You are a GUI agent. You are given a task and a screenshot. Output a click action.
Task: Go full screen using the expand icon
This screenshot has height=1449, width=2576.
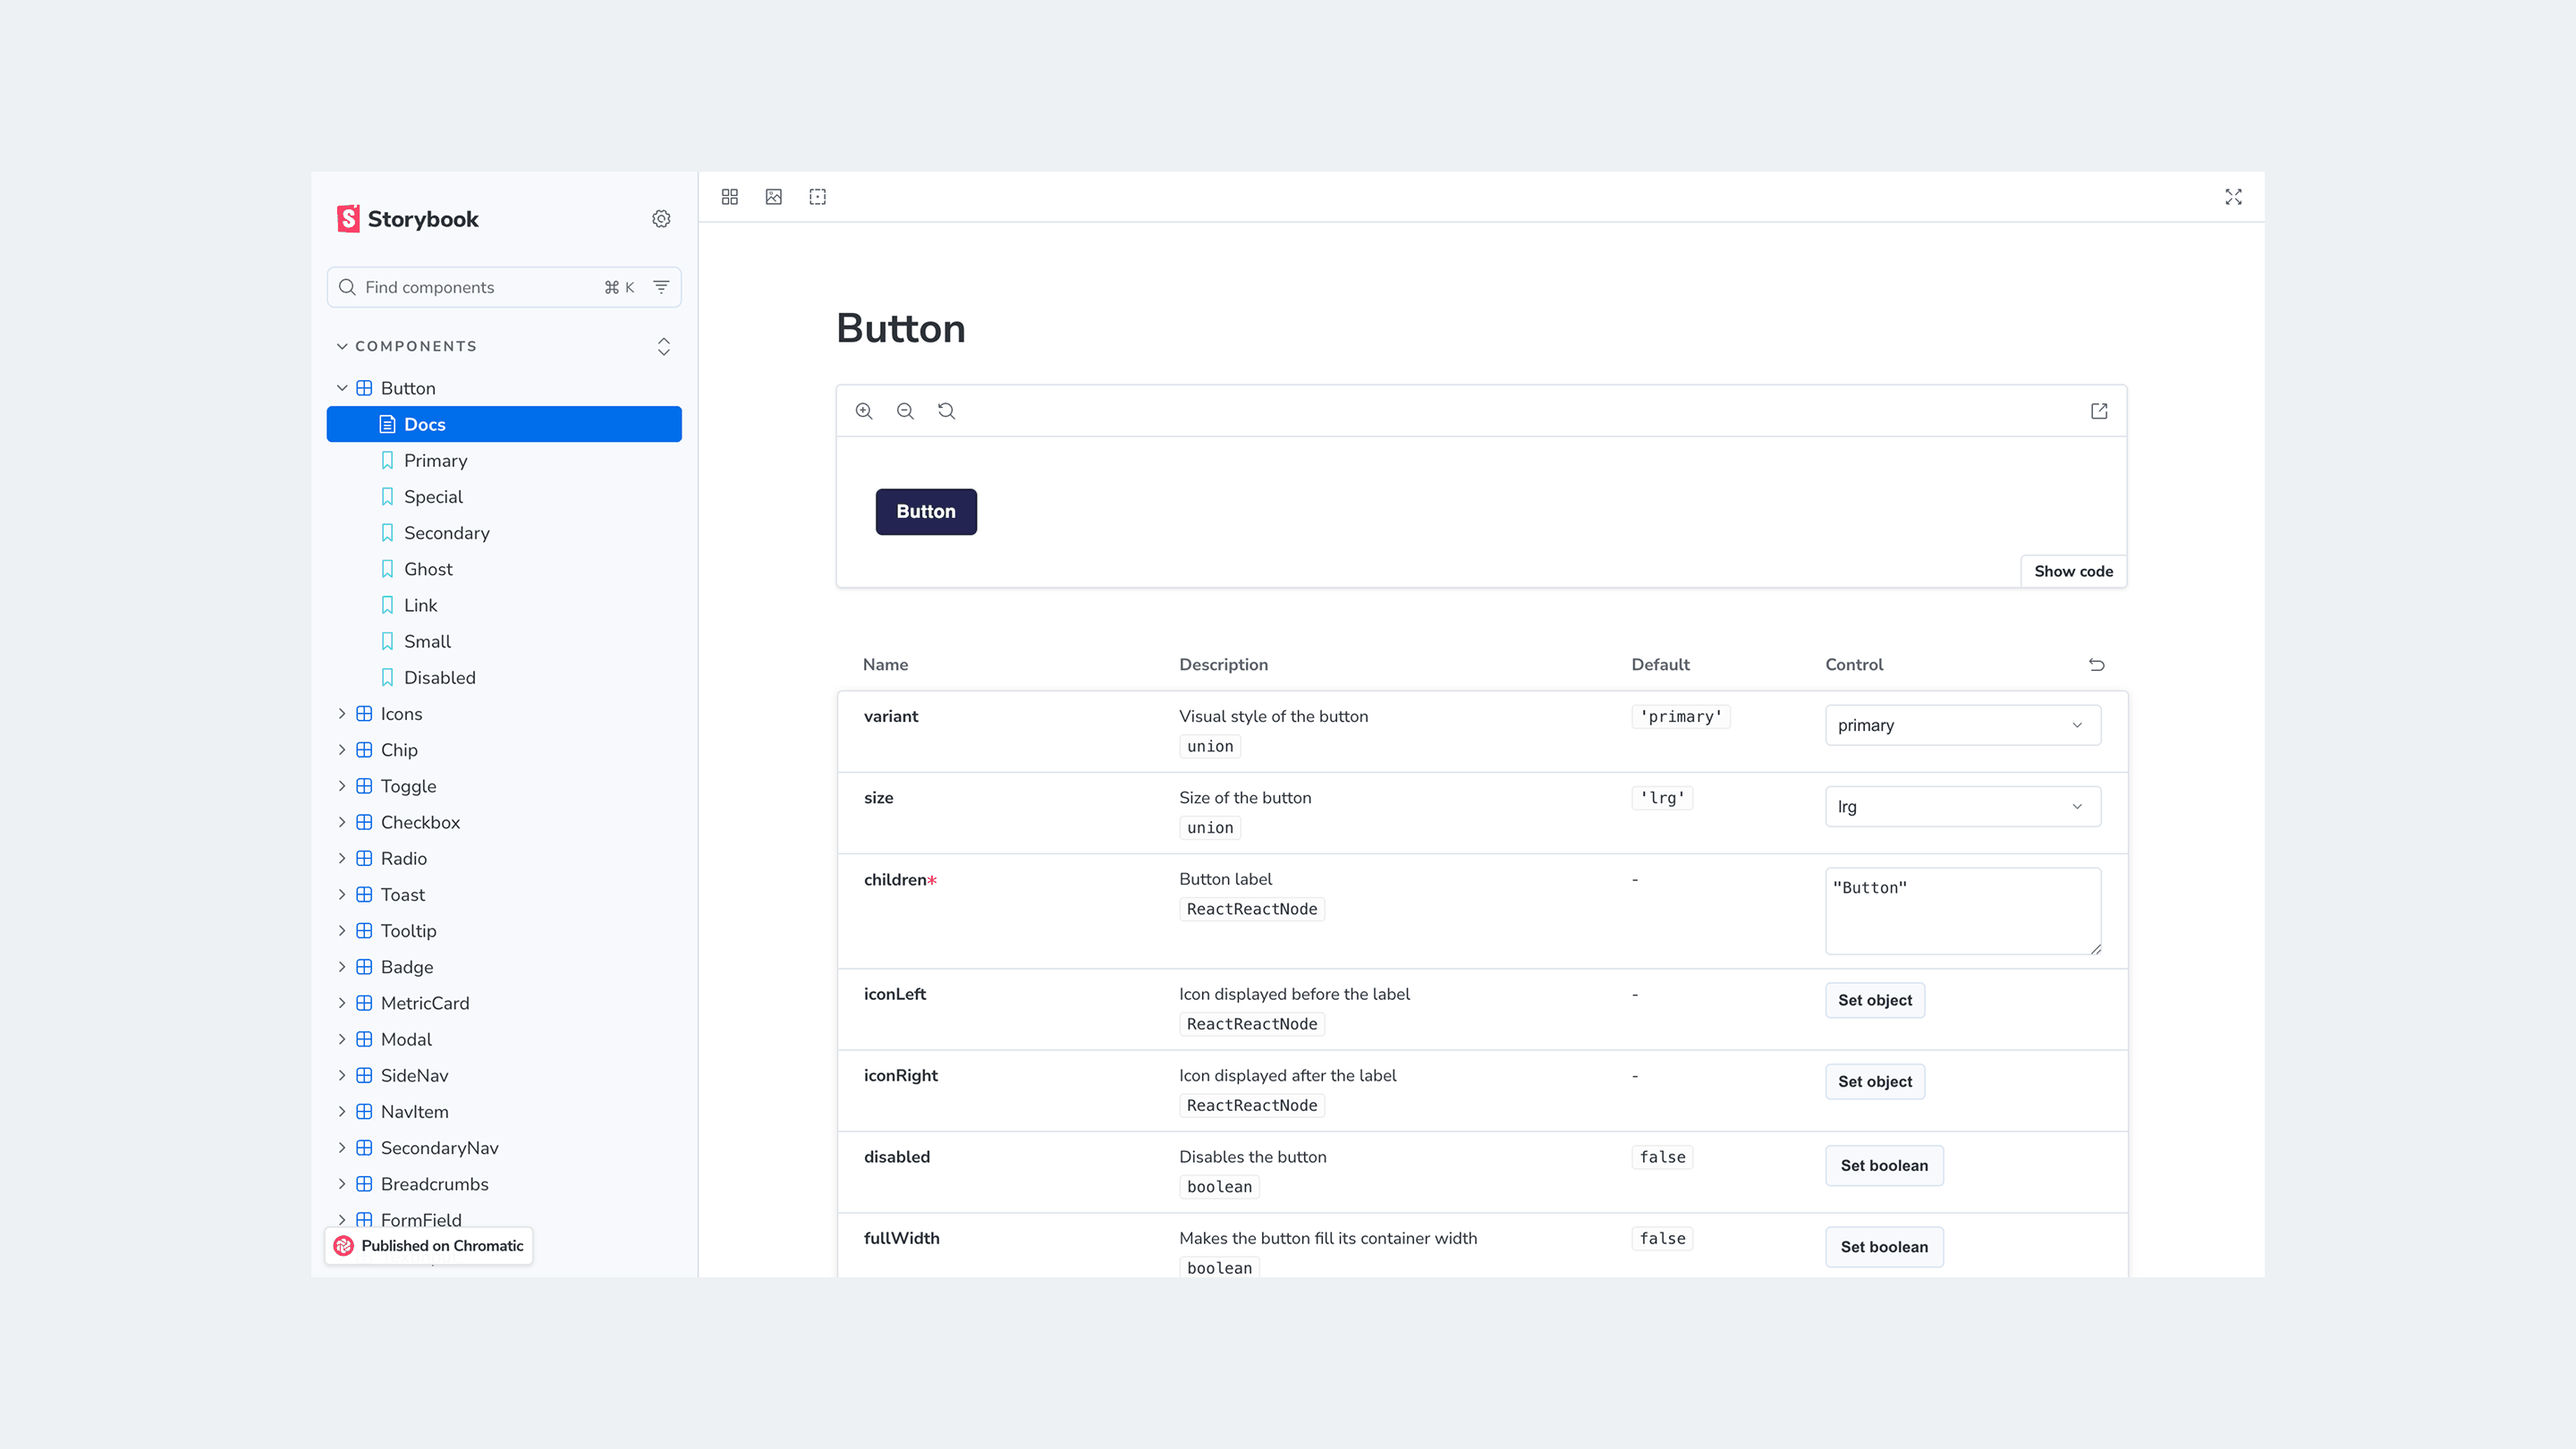coord(2233,197)
